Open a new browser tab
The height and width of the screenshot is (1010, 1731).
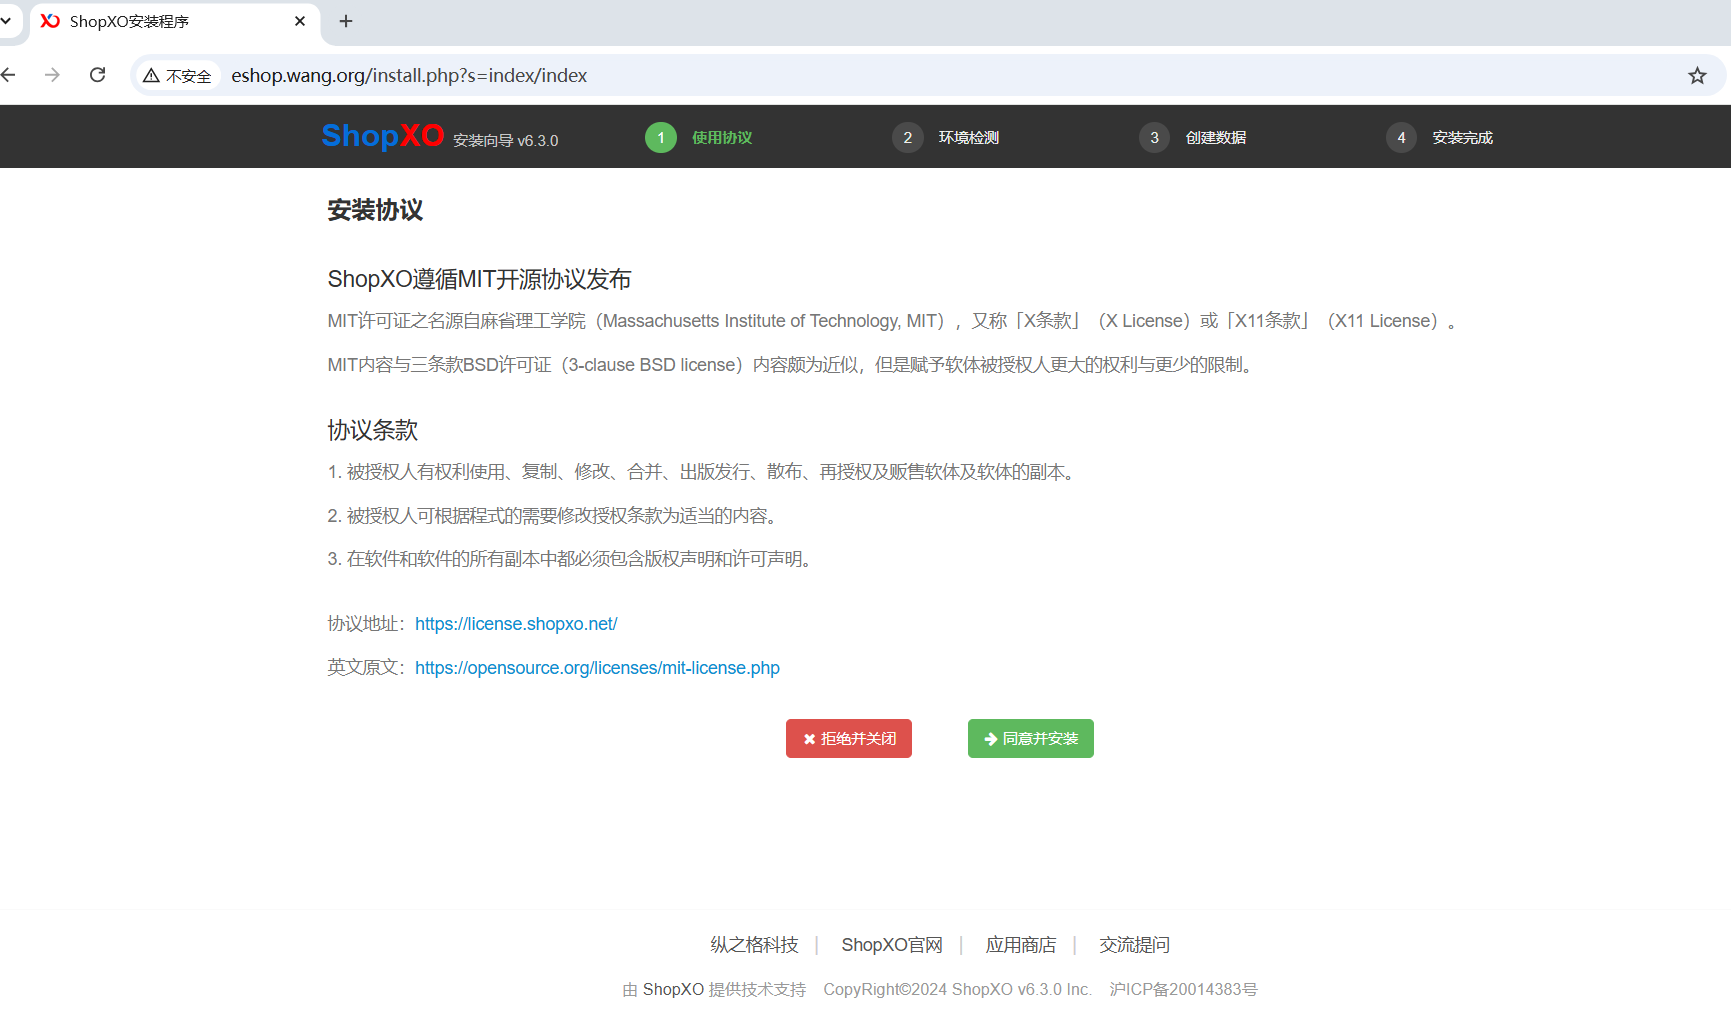(x=346, y=21)
